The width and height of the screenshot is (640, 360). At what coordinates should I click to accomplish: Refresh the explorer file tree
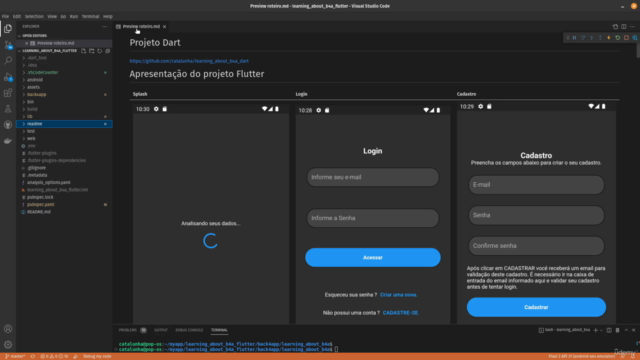pos(100,51)
